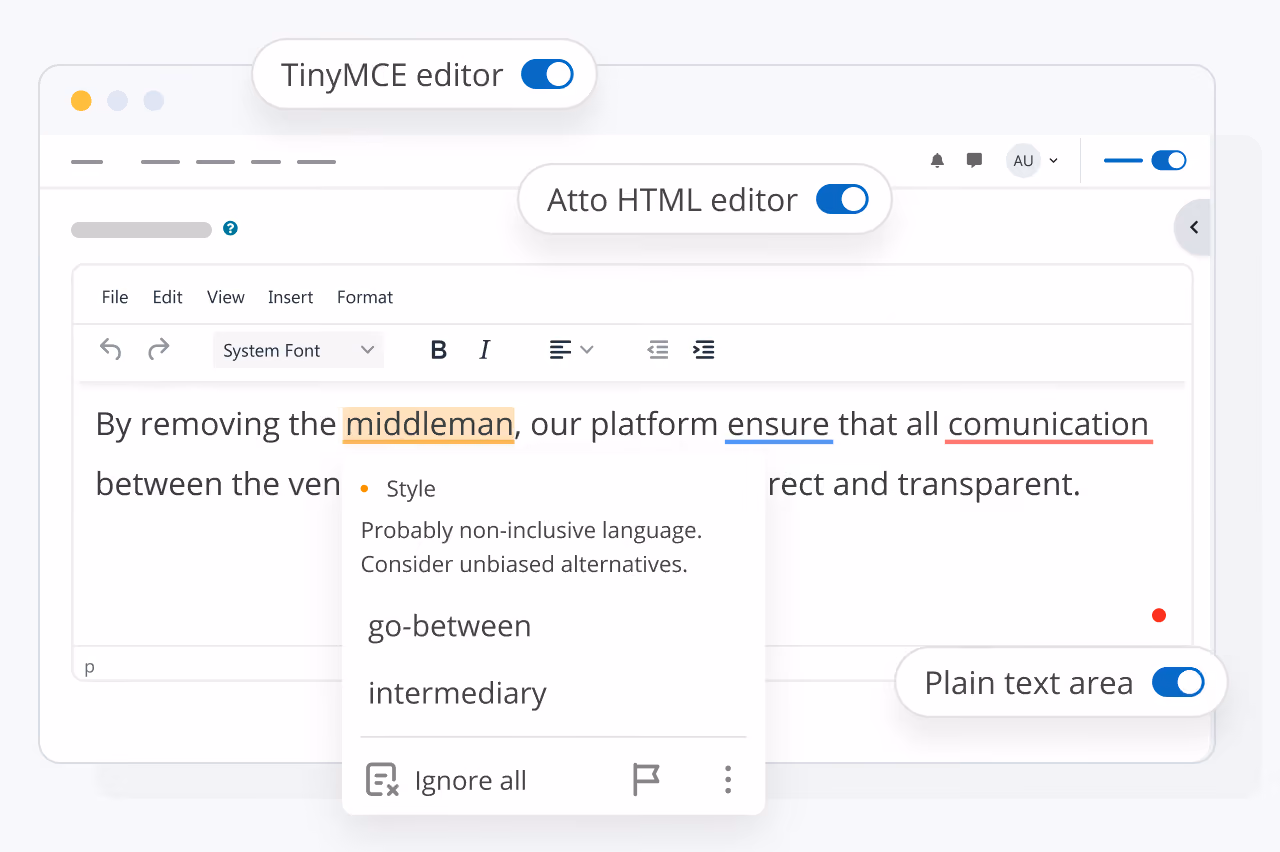1280x852 pixels.
Task: Open the notifications bell
Action: 937,160
